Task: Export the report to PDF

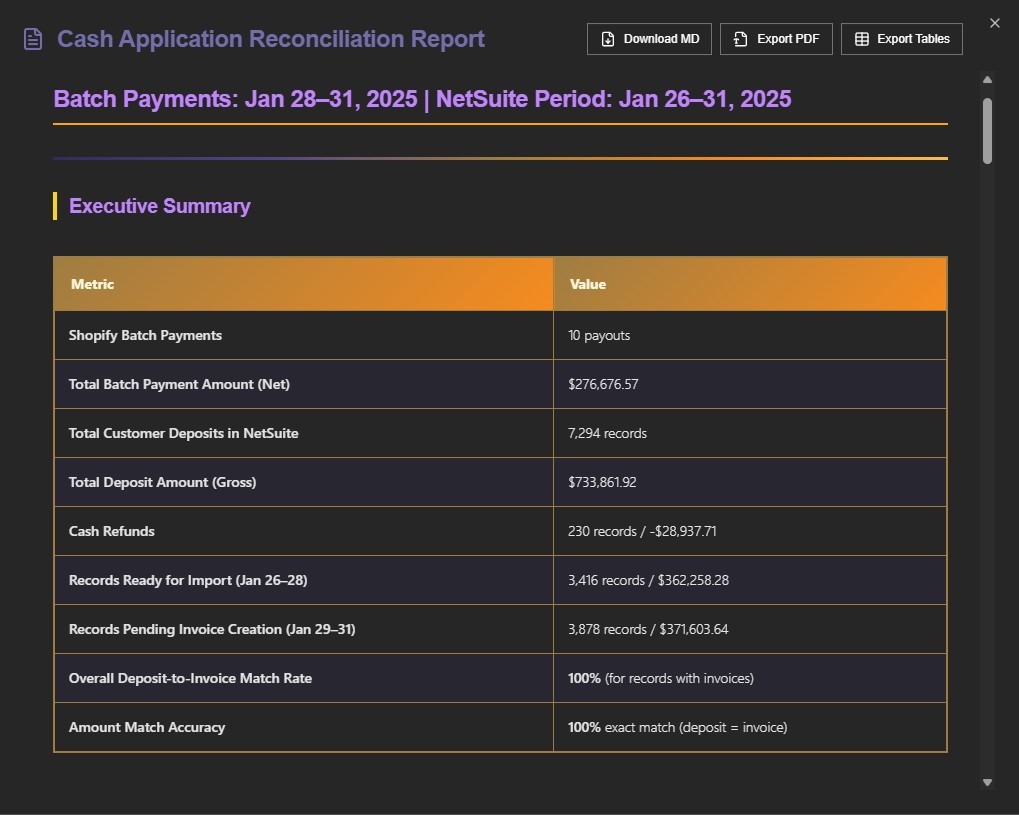Action: (776, 38)
